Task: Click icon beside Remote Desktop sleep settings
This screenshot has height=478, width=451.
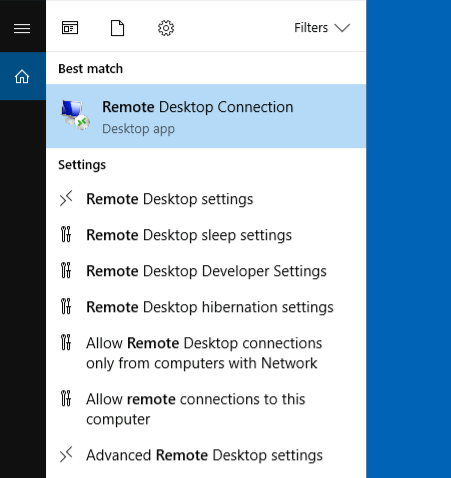Action: [66, 234]
